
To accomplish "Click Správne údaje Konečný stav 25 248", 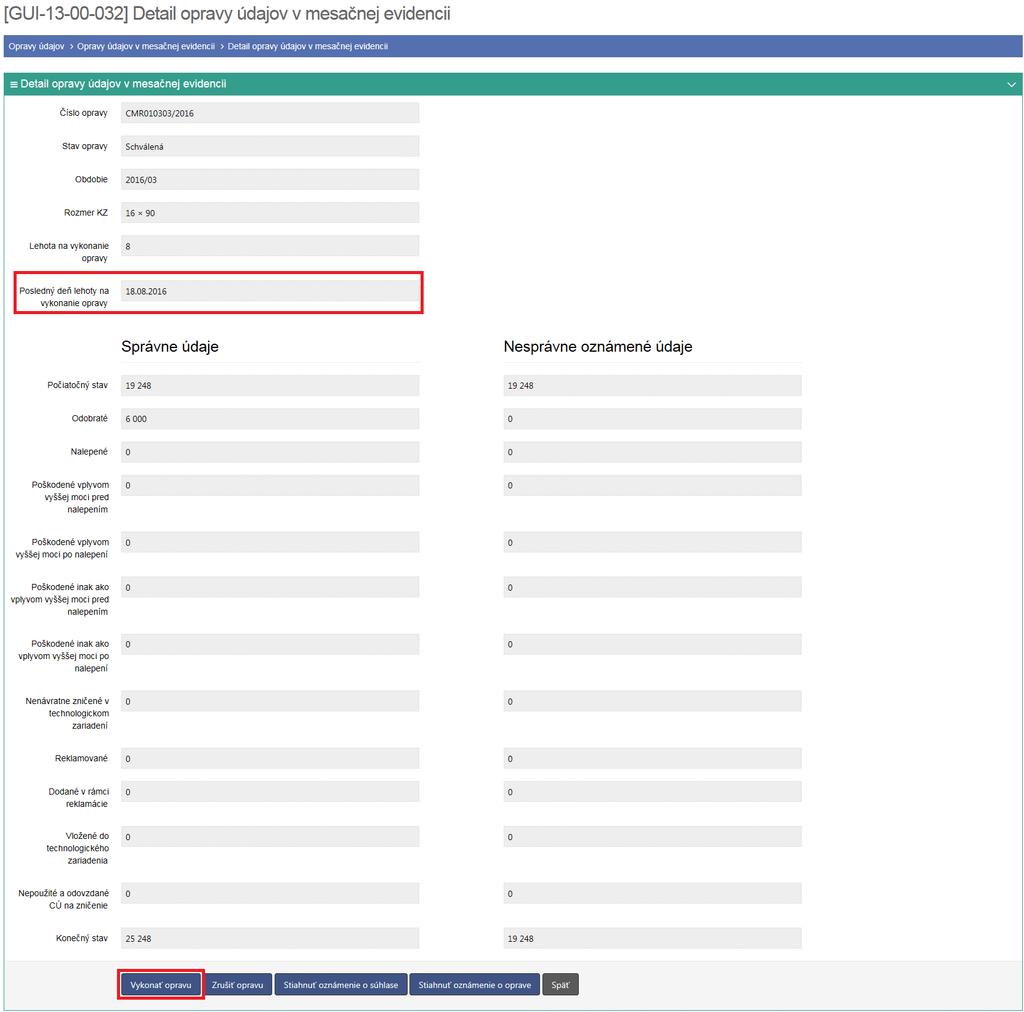I will coord(270,938).
